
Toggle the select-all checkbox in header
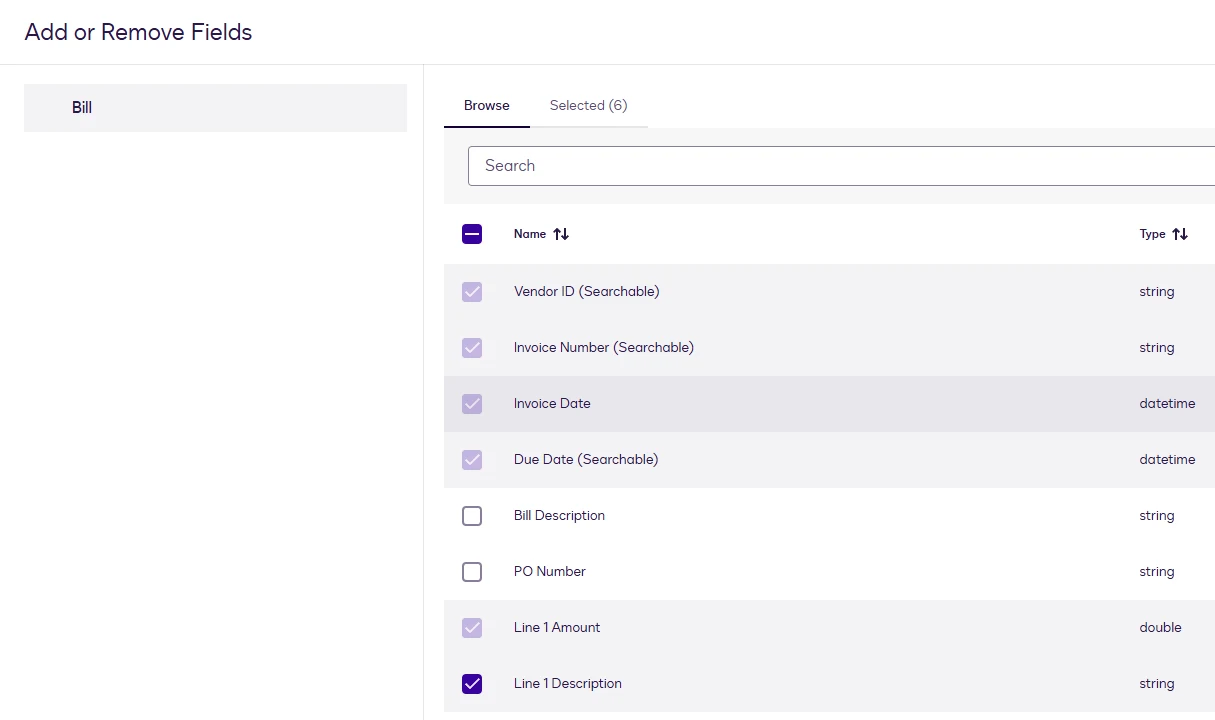pos(472,234)
